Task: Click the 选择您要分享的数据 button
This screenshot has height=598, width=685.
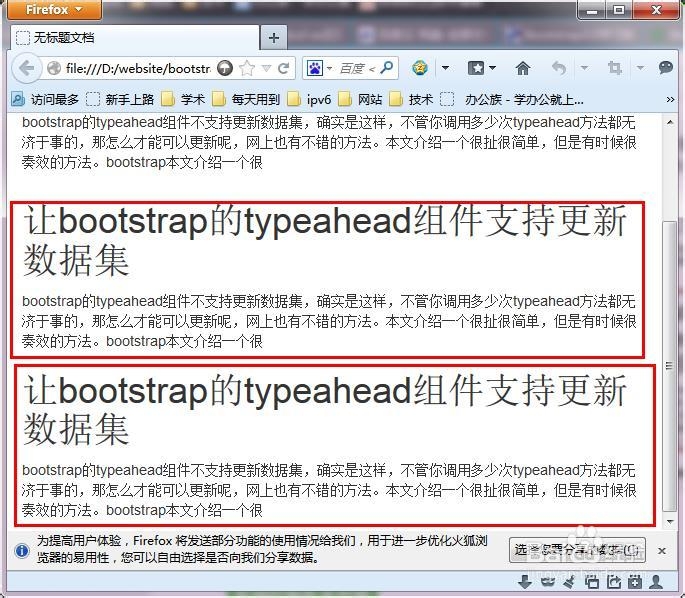Action: click(x=577, y=550)
